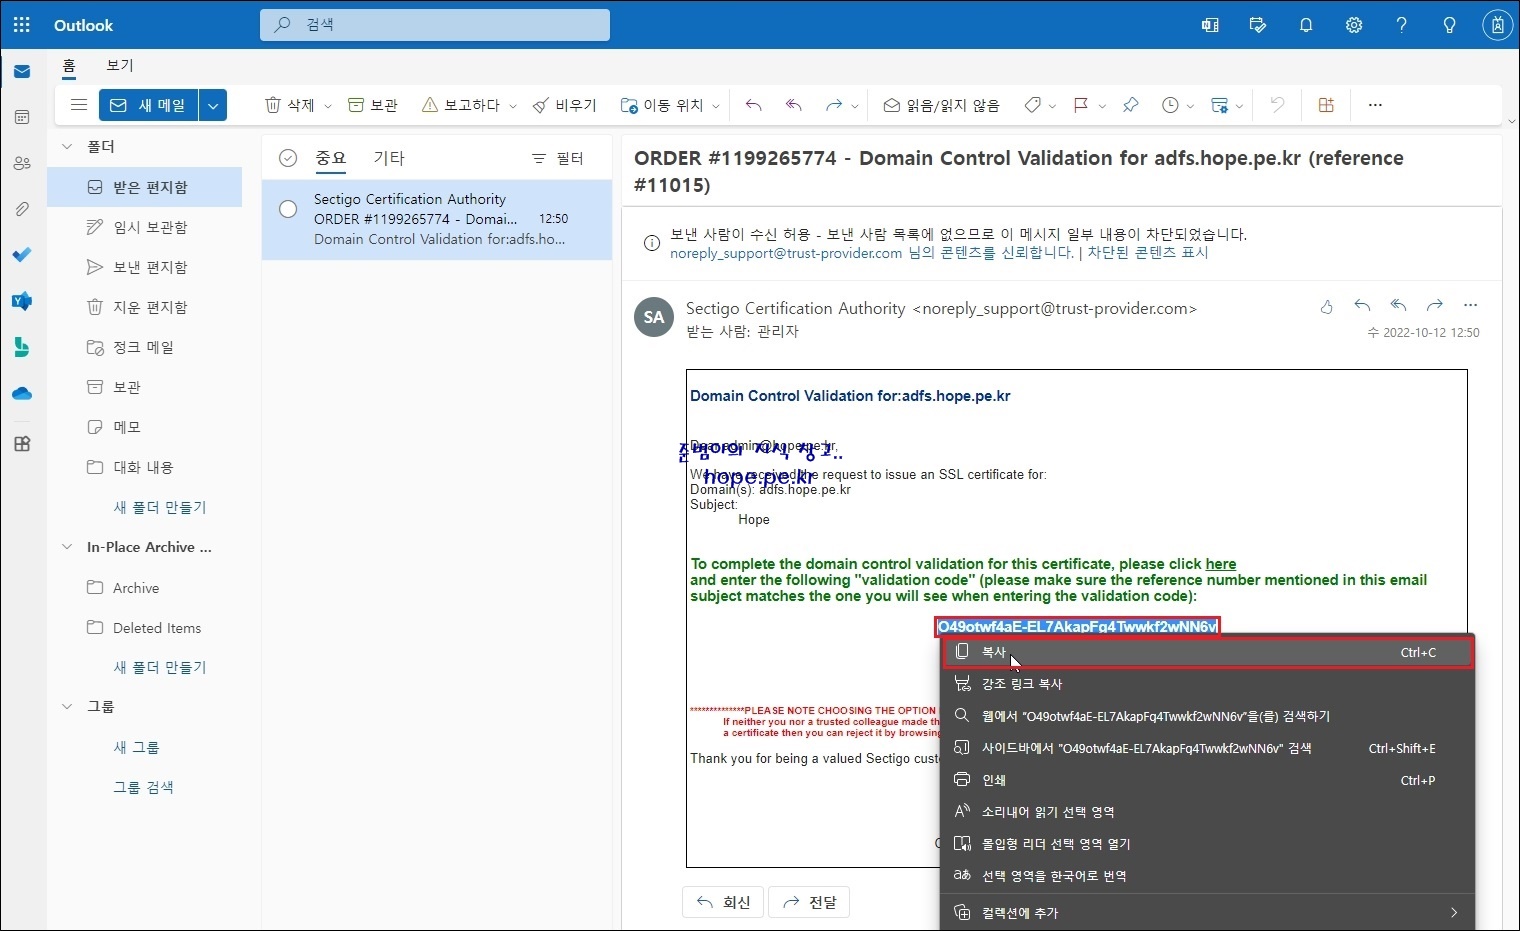
Task: Select 기타 other inbox tab
Action: tap(389, 158)
